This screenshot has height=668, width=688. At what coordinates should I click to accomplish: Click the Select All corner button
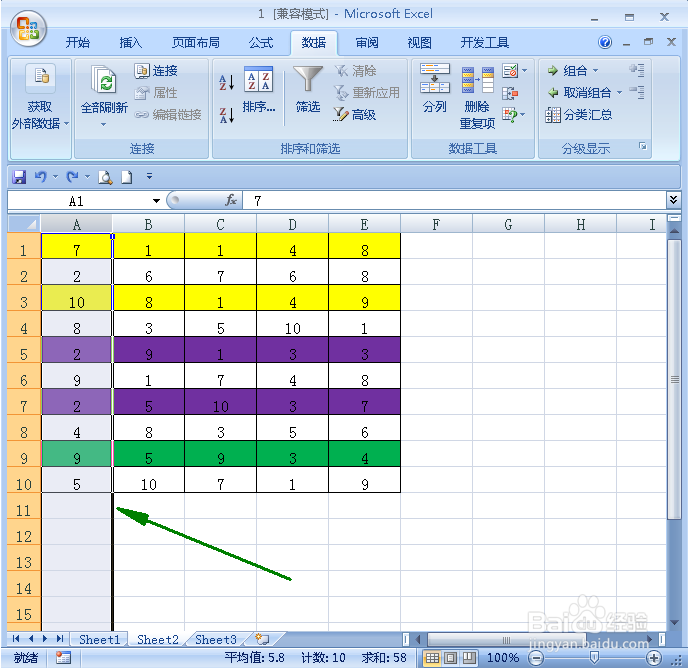point(25,224)
